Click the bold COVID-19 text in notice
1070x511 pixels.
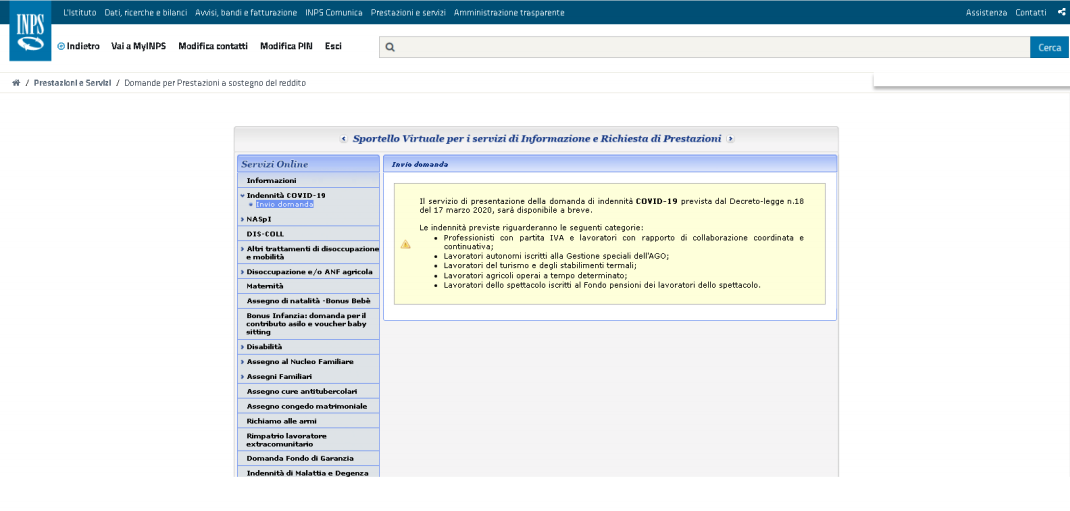pos(656,202)
